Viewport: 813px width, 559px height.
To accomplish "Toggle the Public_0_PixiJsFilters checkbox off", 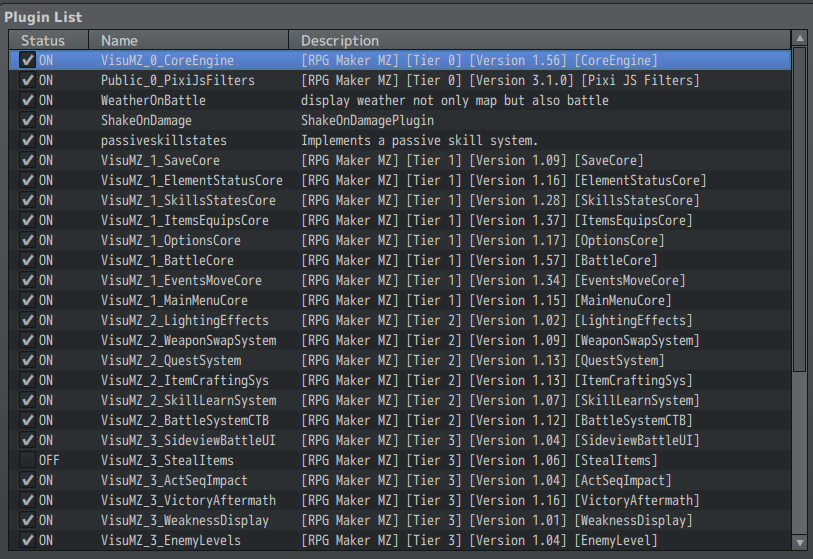I will 27,80.
